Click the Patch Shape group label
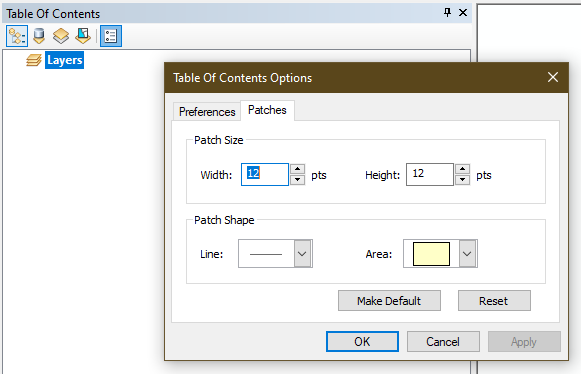The image size is (581, 374). [224, 220]
